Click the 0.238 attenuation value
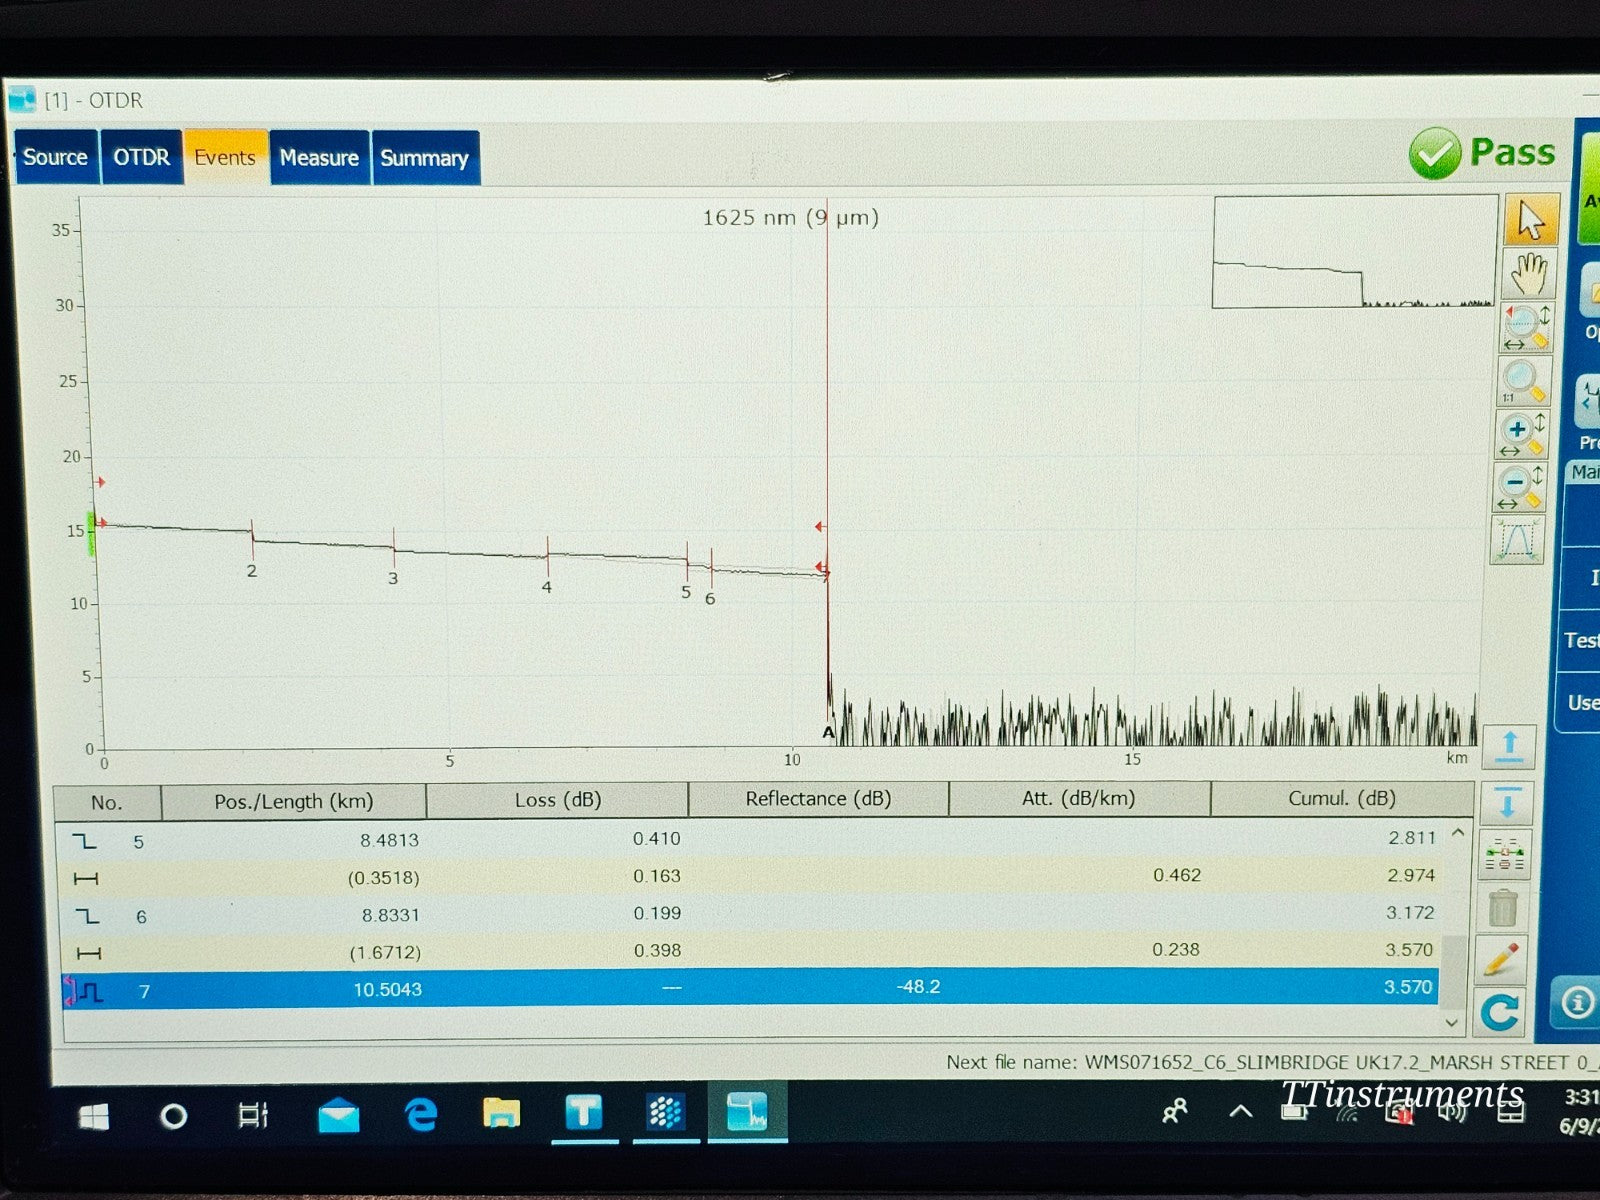Screen dimensions: 1600x1200 coord(1175,949)
